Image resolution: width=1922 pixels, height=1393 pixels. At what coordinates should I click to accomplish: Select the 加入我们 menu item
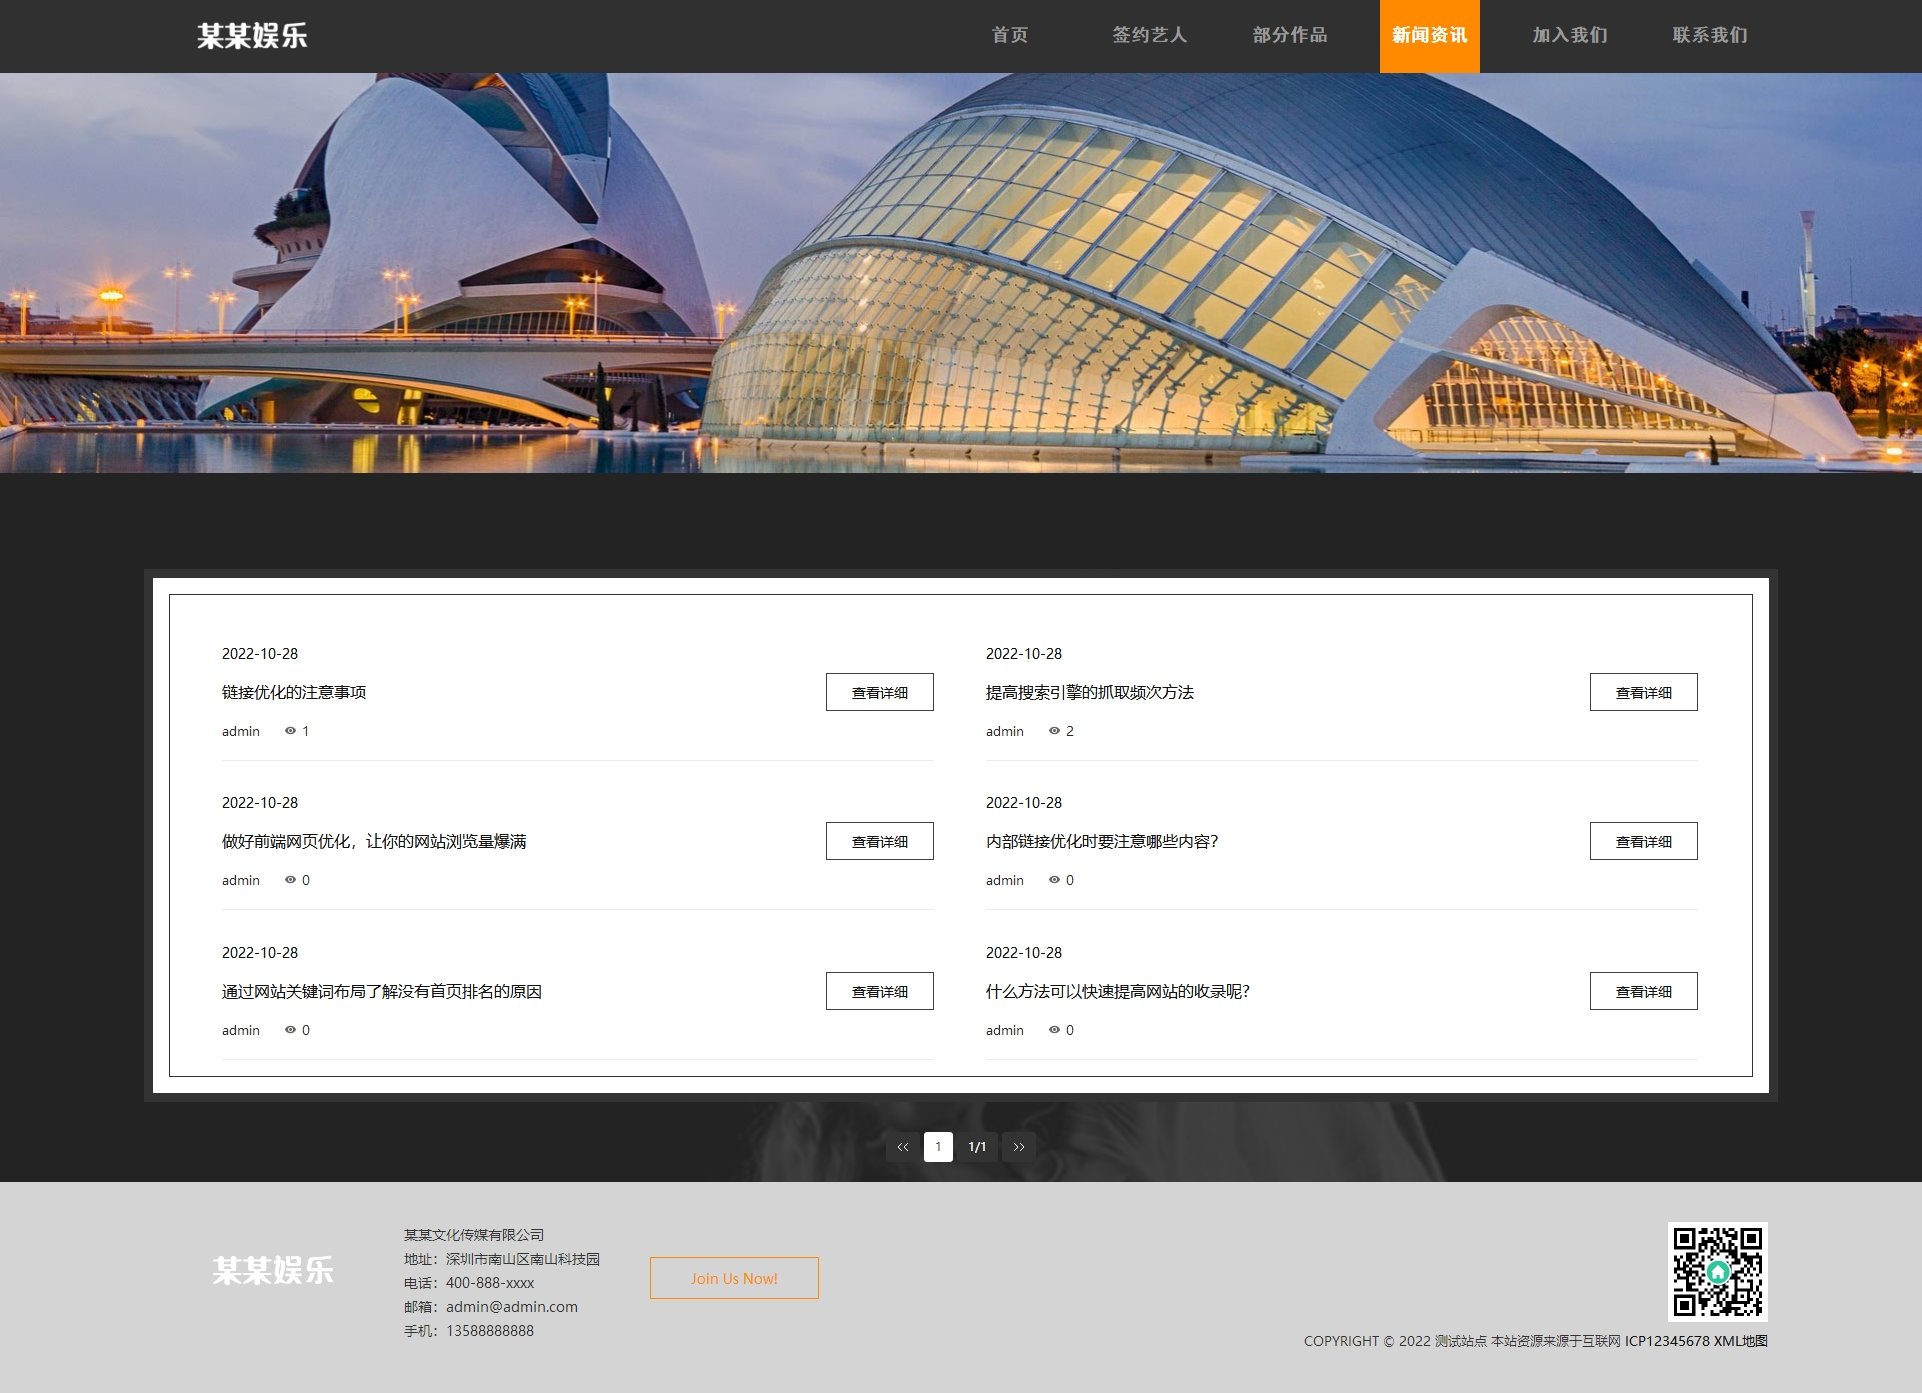(1569, 36)
